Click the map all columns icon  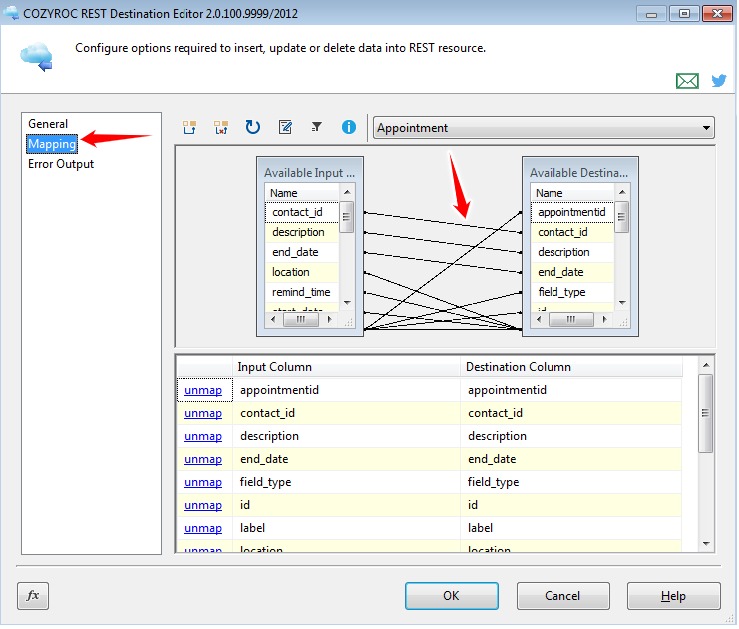click(189, 128)
